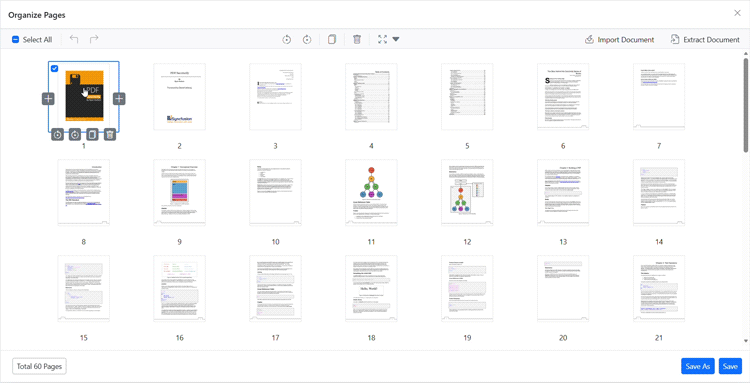Select the page 19 thumbnail
Image resolution: width=750 pixels, height=383 pixels.
(467, 288)
